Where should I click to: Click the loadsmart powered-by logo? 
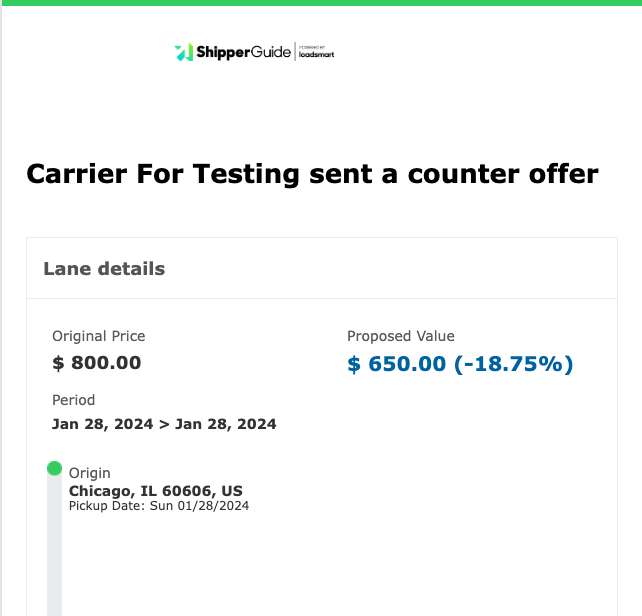[316, 52]
